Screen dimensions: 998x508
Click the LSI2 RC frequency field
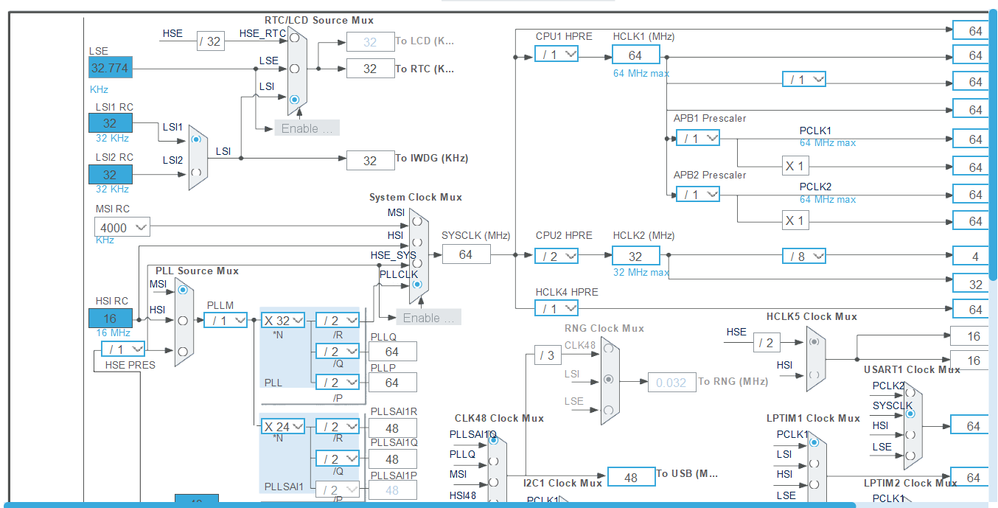coord(110,174)
